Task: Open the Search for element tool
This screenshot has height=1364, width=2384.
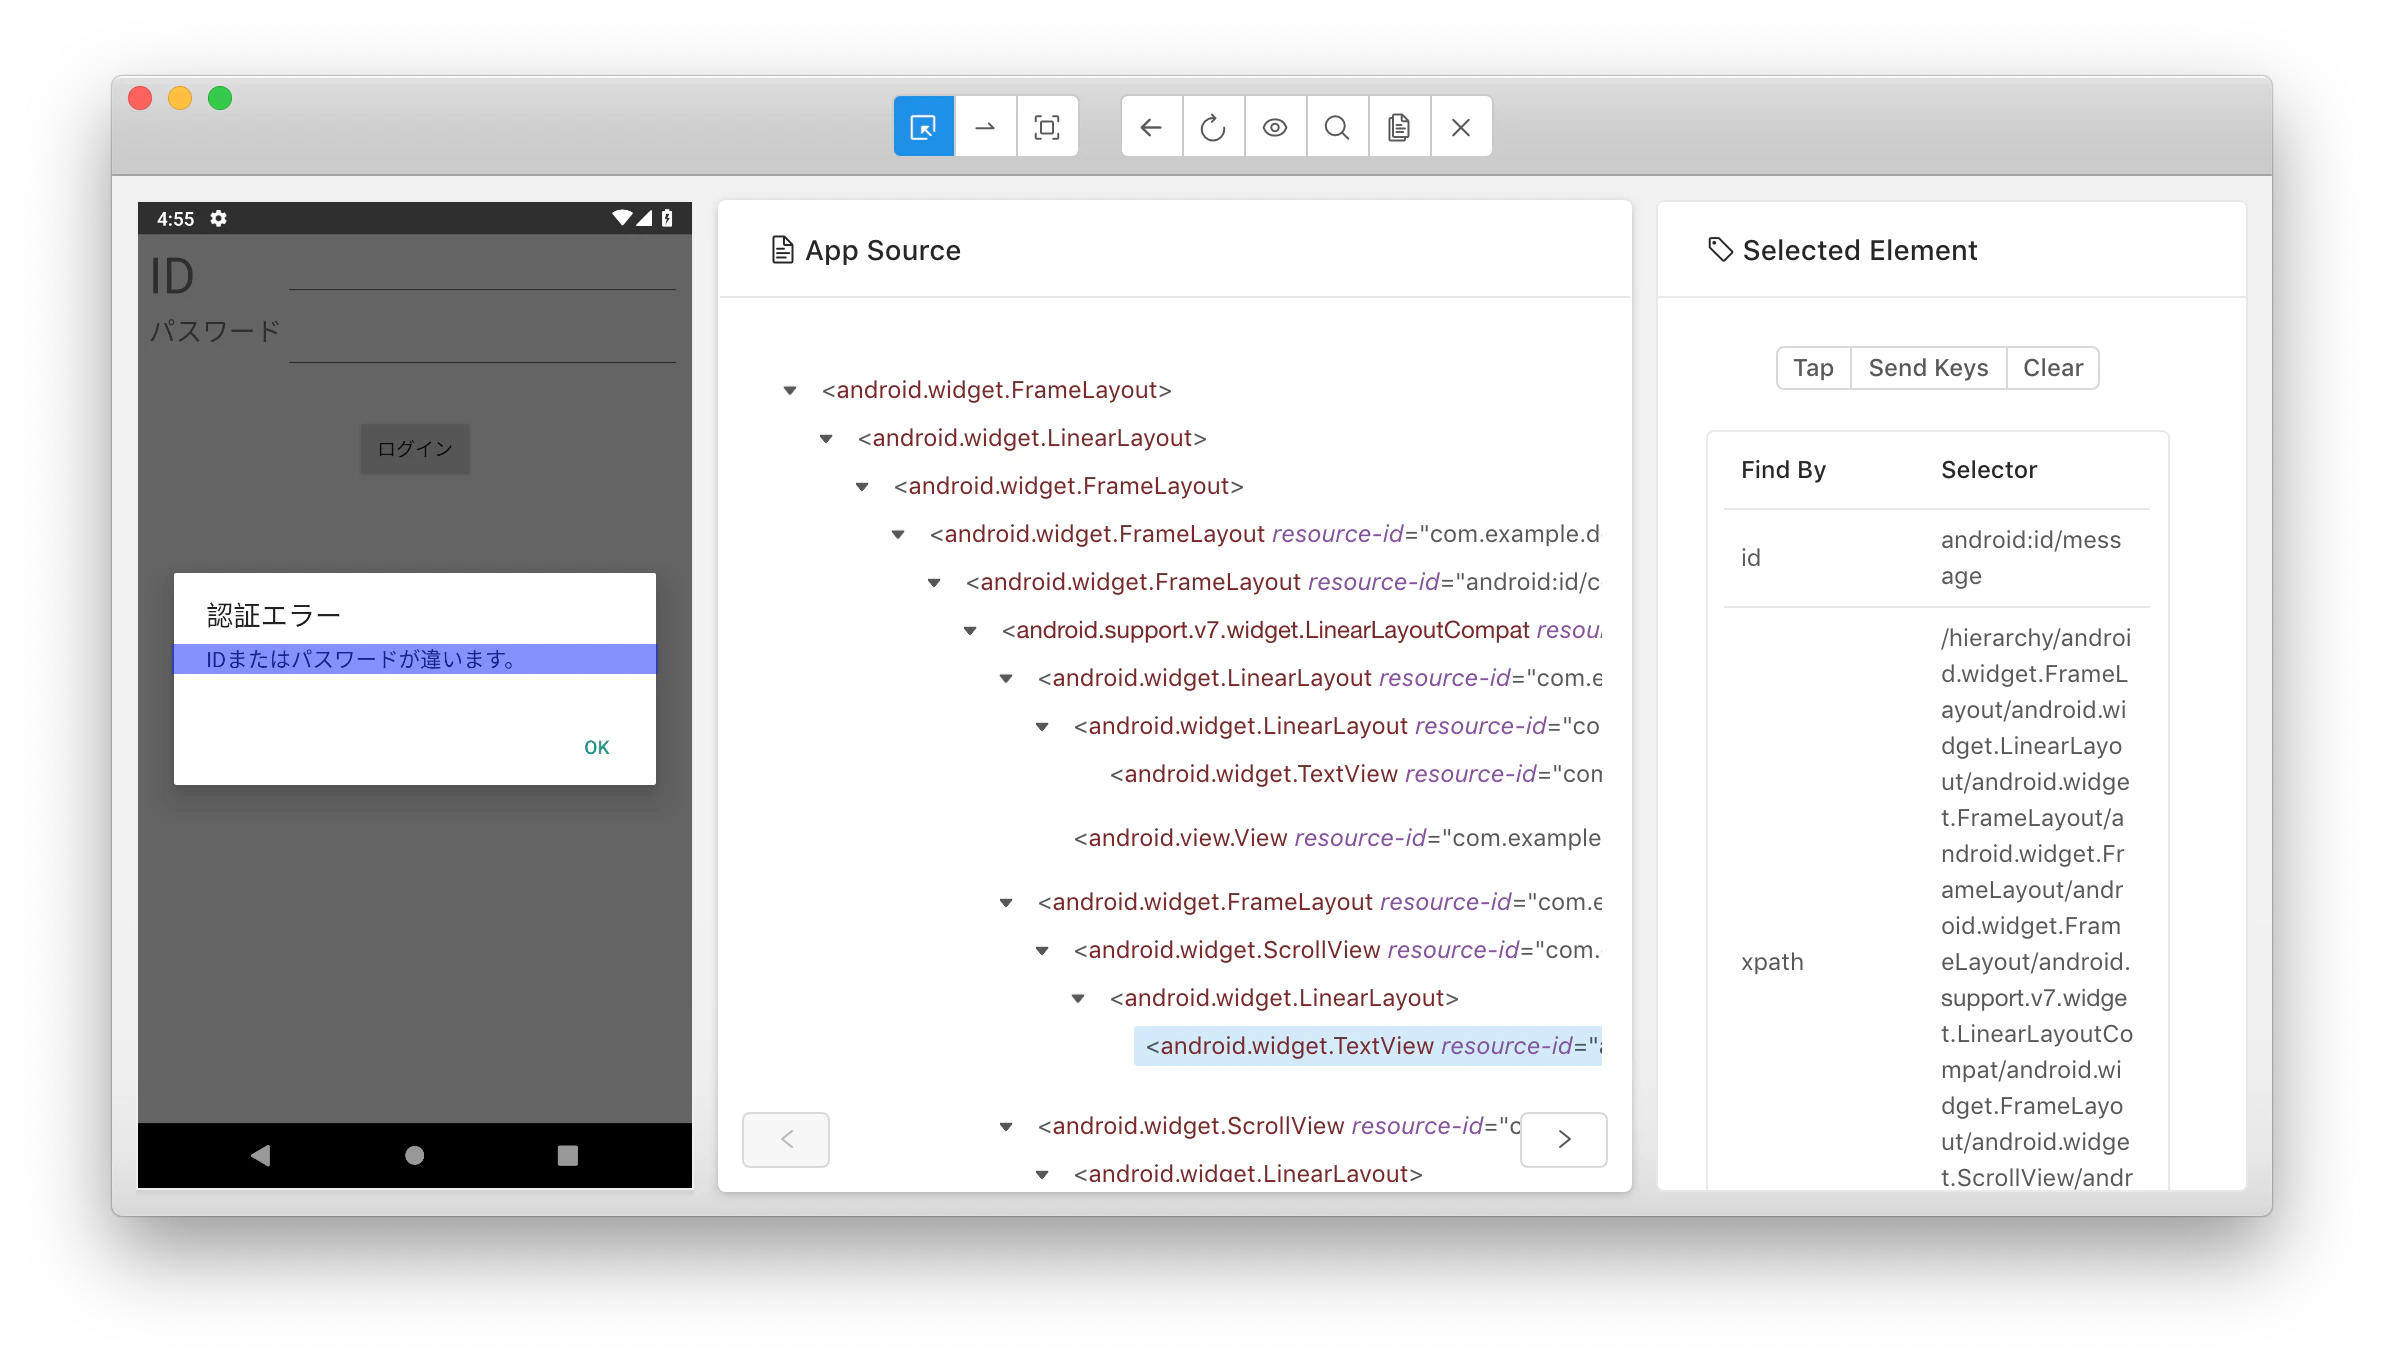Action: click(x=1337, y=127)
